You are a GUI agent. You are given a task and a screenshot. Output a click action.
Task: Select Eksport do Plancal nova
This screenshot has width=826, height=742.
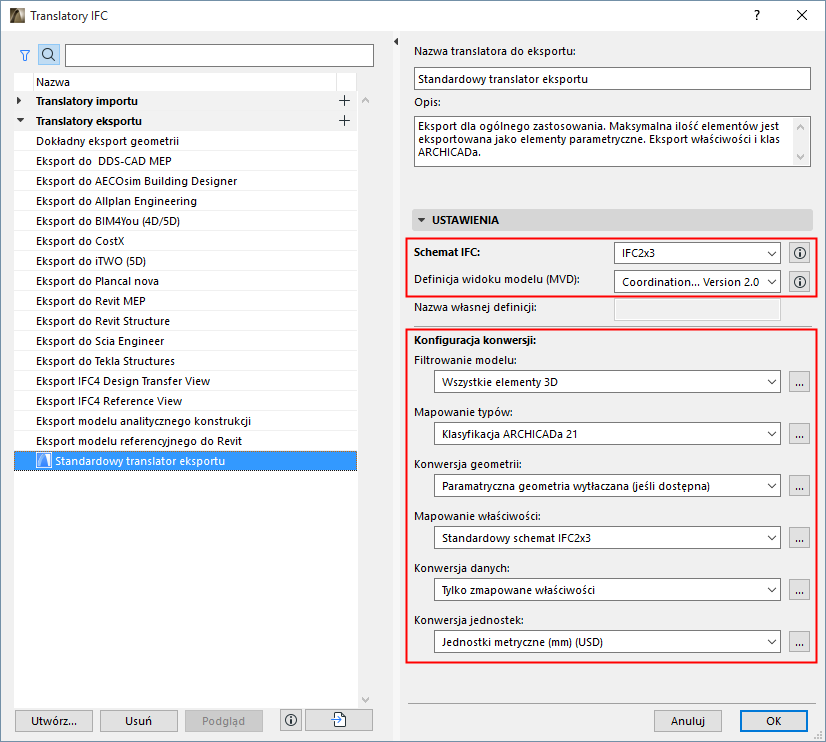[185, 281]
